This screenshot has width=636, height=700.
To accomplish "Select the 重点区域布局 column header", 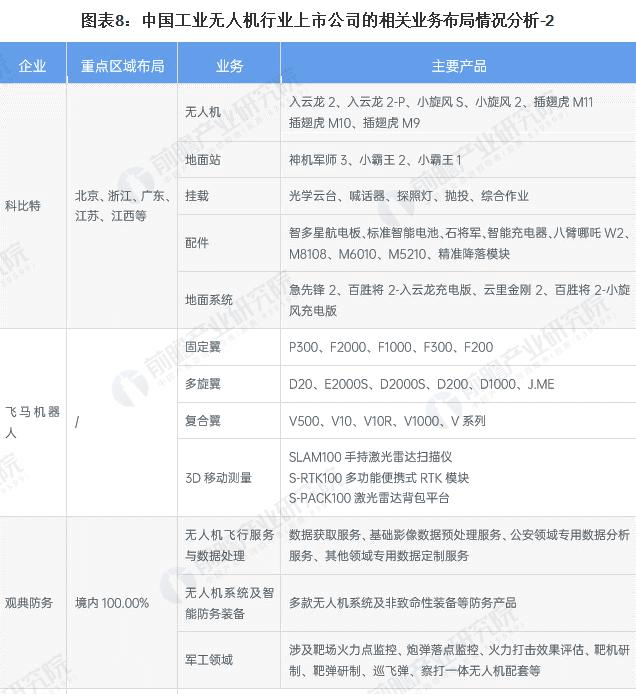I will tap(122, 63).
